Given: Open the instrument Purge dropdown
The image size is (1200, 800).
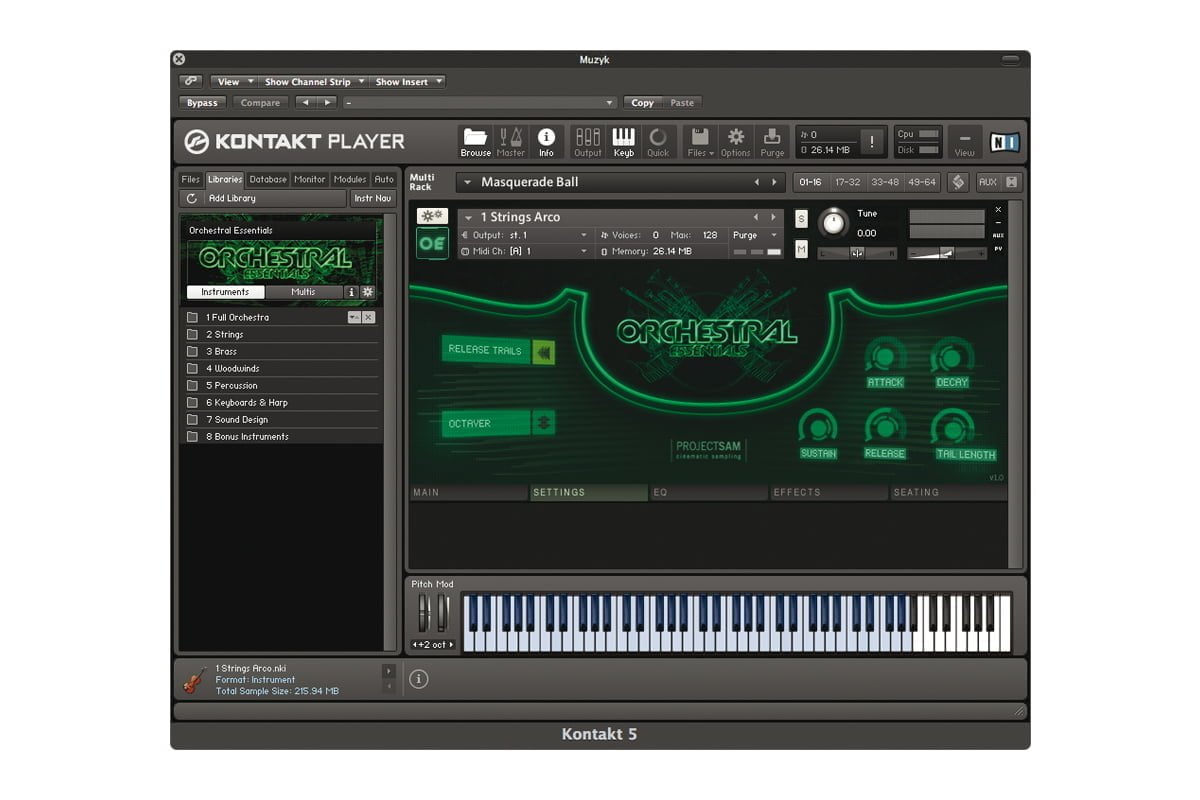Looking at the screenshot, I should (x=755, y=235).
